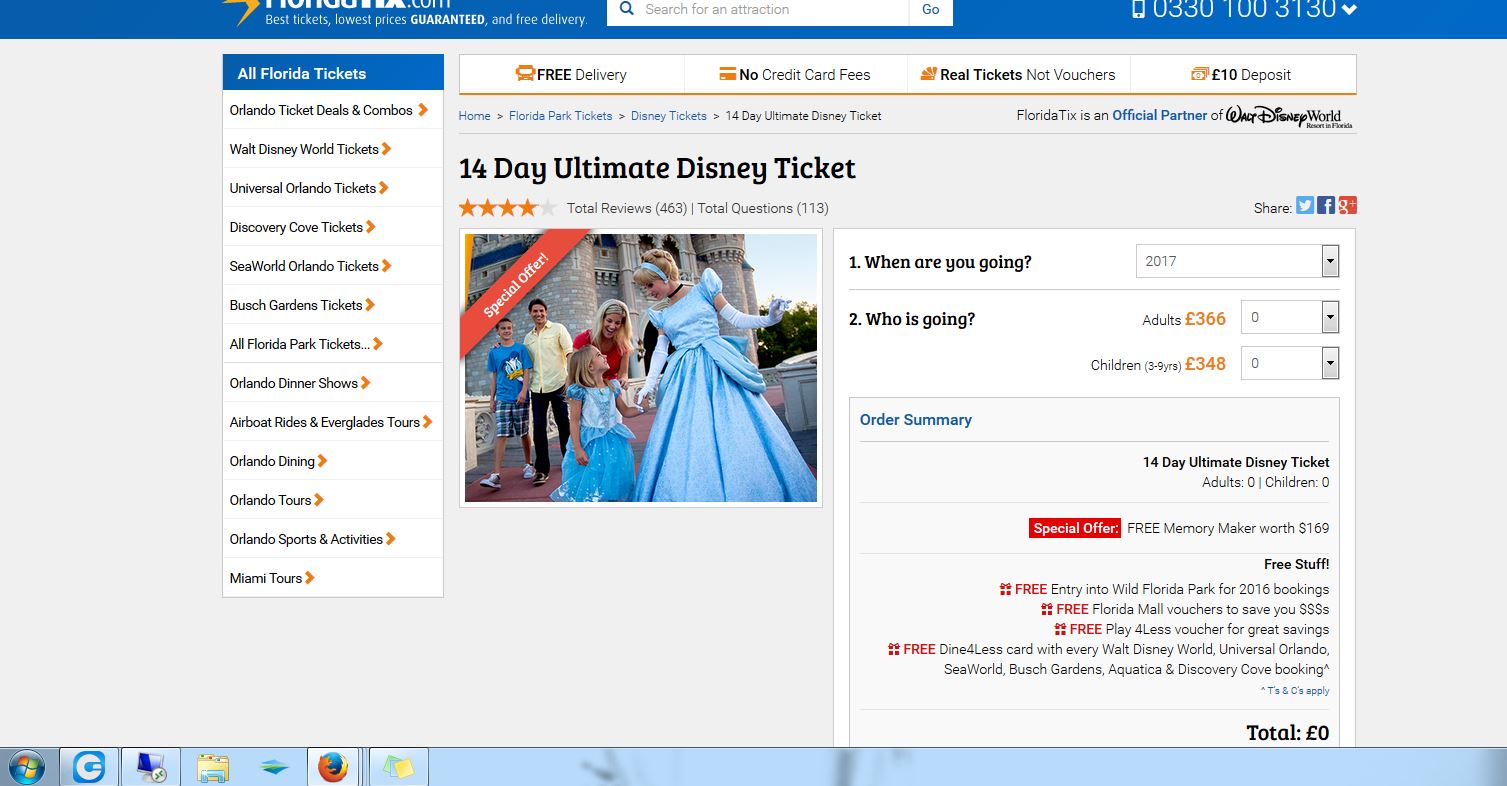The image size is (1507, 786).
Task: Go to the Home breadcrumb link
Action: (x=474, y=116)
